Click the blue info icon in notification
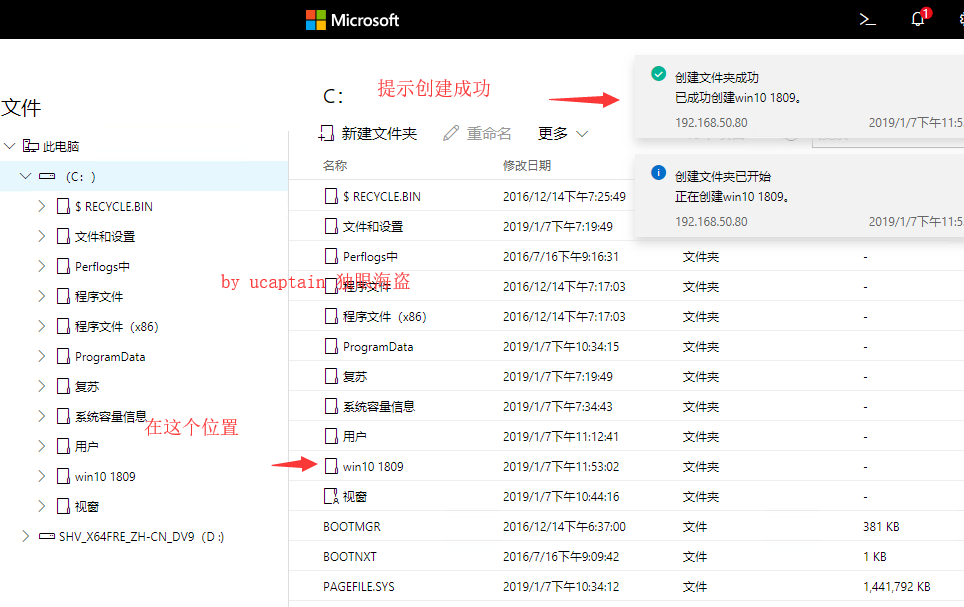This screenshot has width=964, height=607. click(x=658, y=173)
